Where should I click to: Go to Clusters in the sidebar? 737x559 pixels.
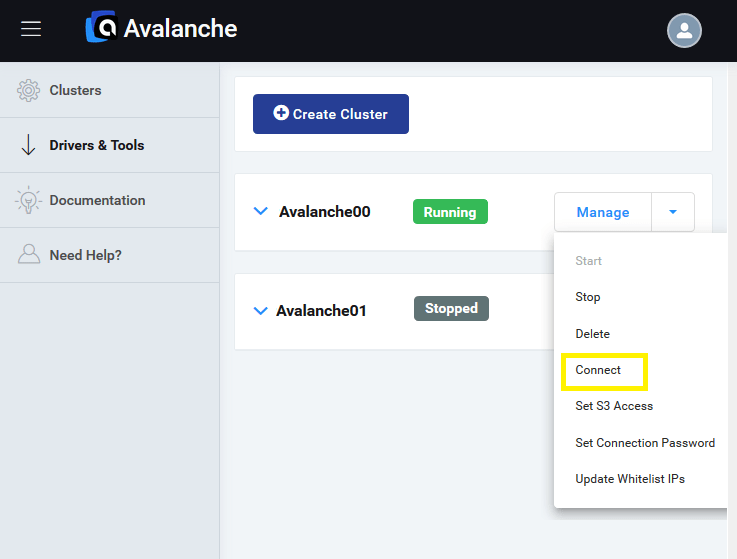tap(110, 90)
